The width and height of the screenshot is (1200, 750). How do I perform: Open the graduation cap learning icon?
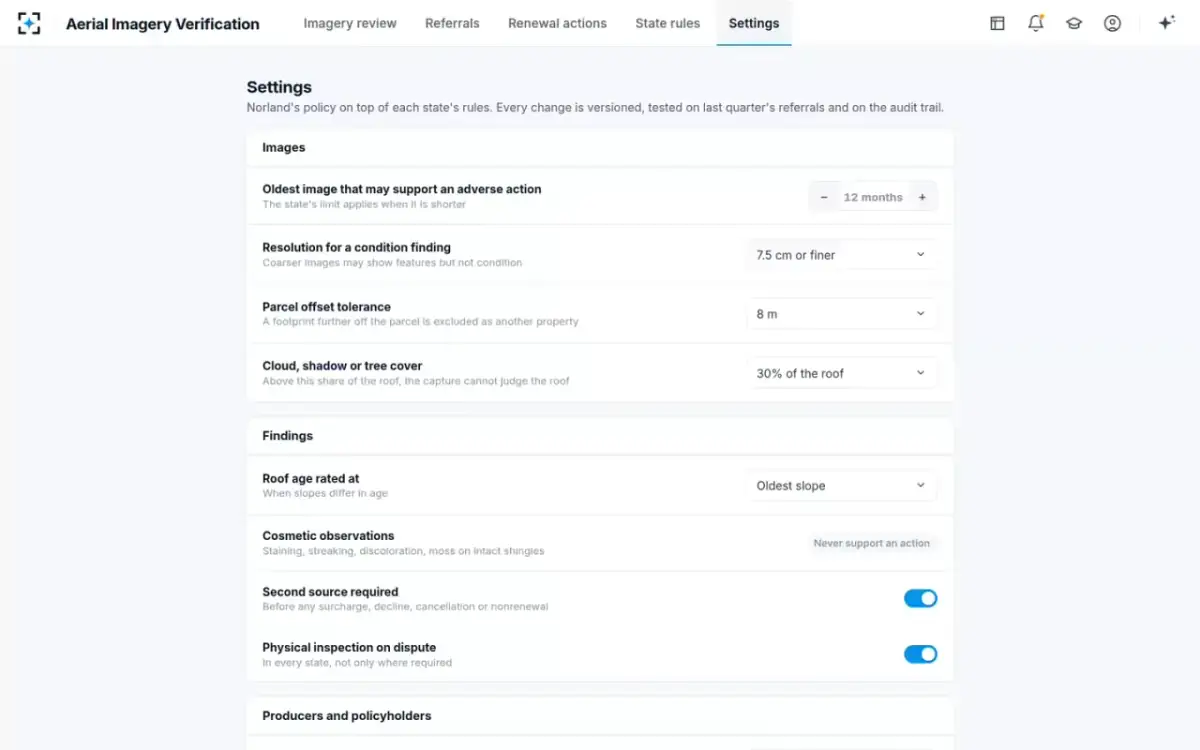pyautogui.click(x=1074, y=23)
